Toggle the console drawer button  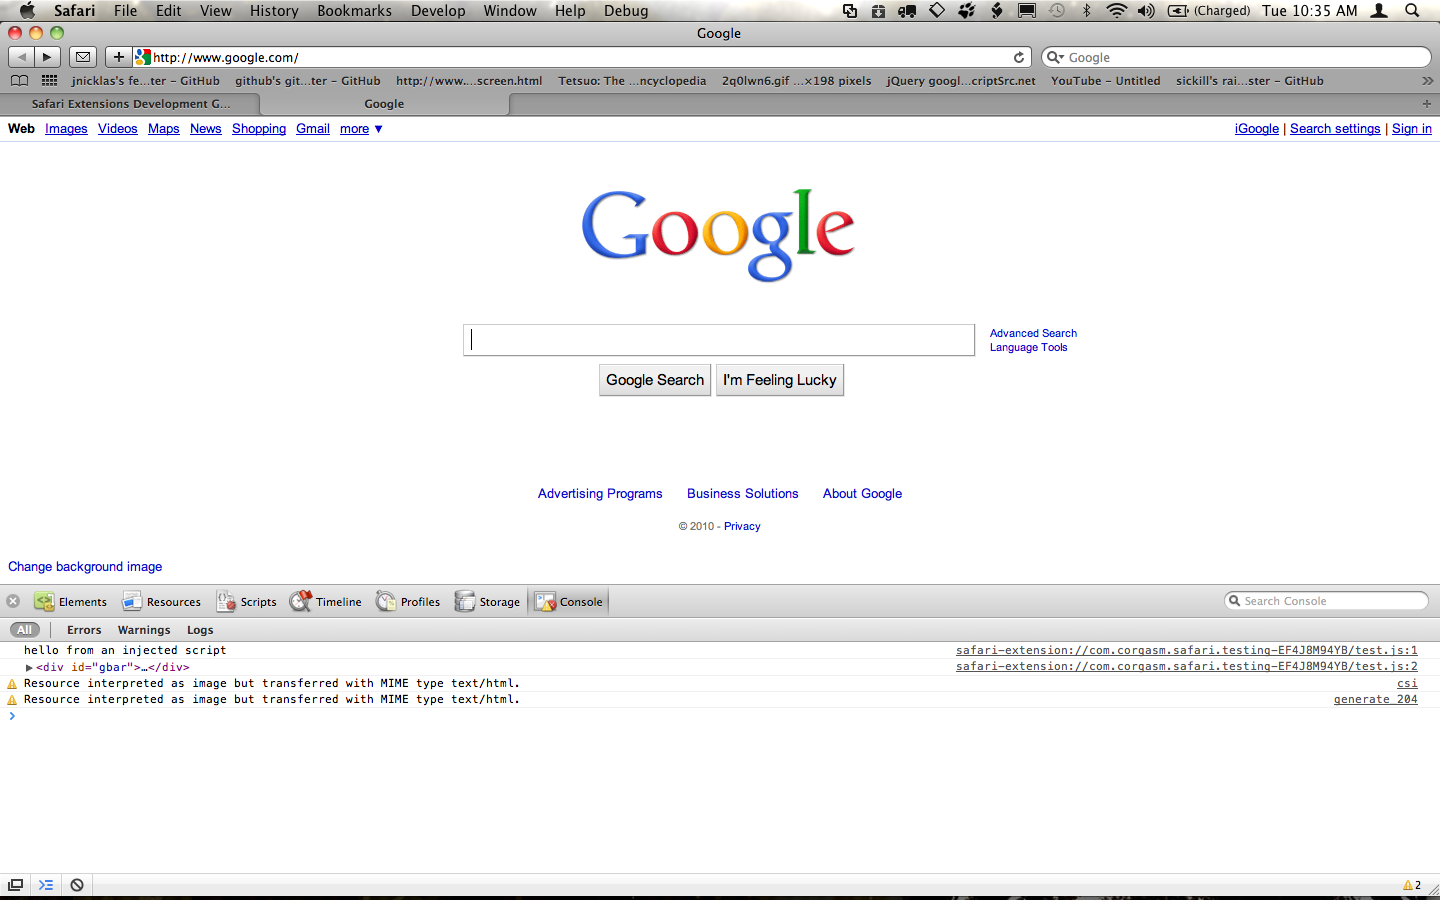[x=46, y=885]
